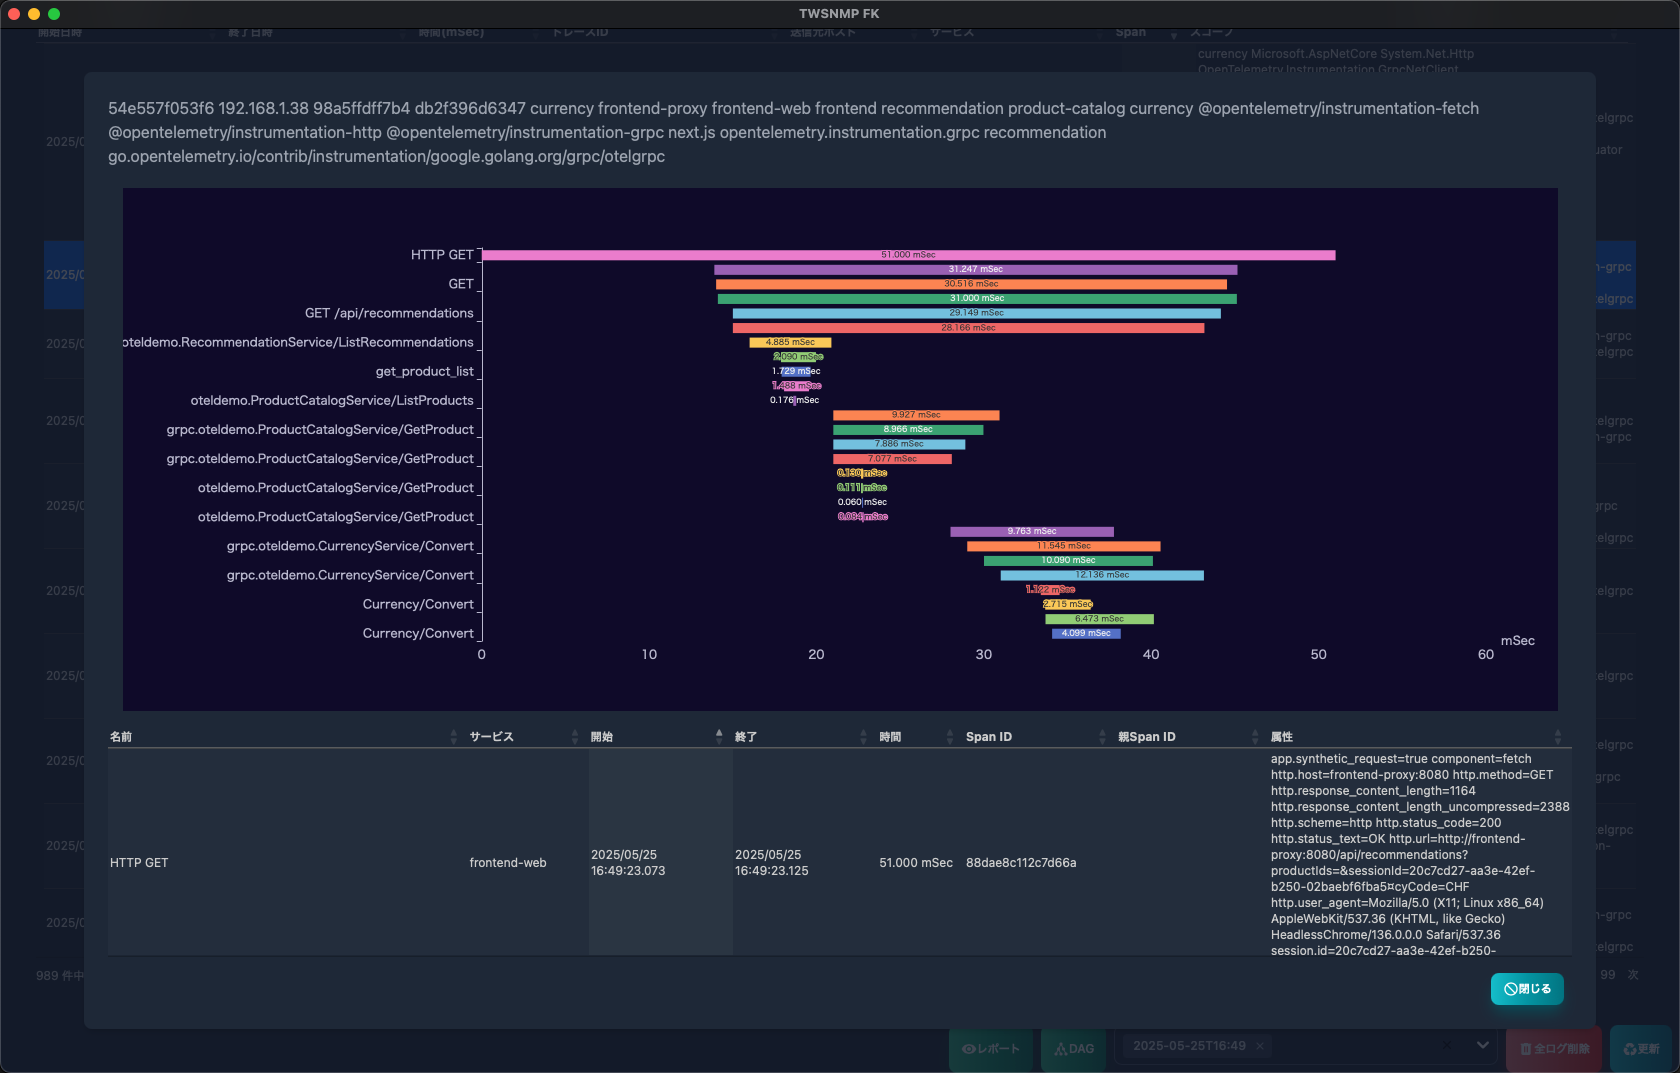1680x1073 pixels.
Task: Click the pink 51.000 mSec HTTP GET bar
Action: 908,255
